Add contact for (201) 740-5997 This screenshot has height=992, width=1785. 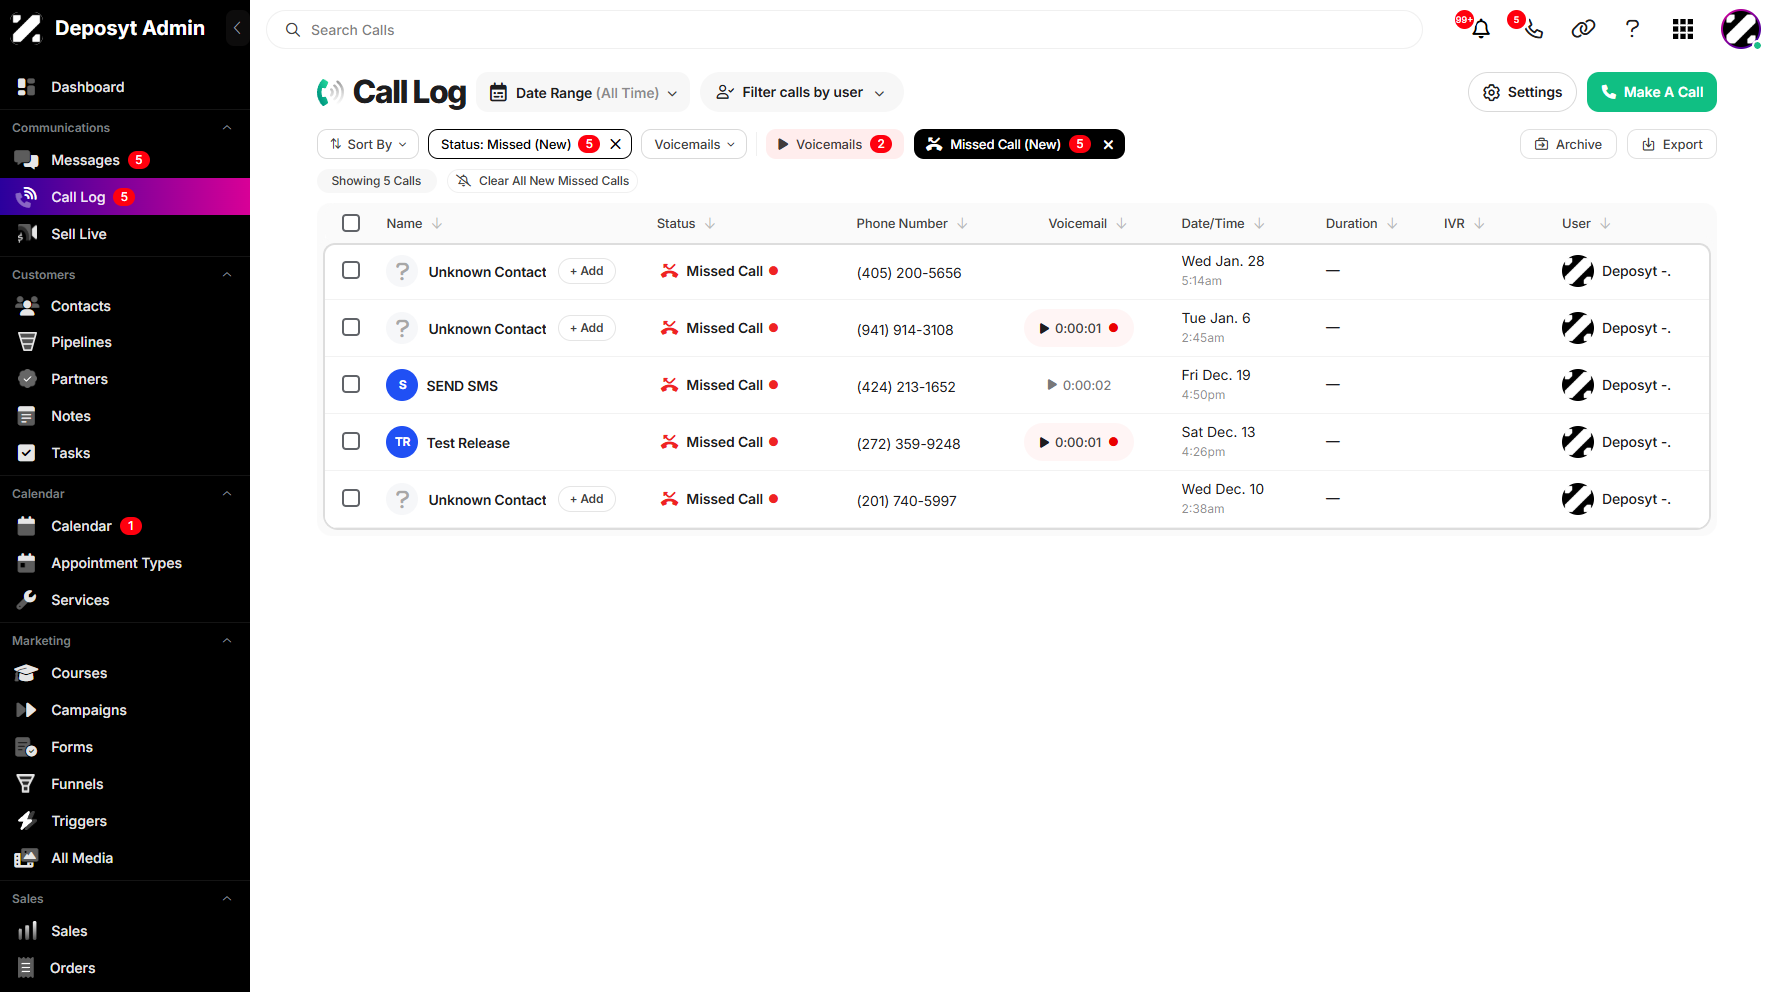(x=587, y=499)
